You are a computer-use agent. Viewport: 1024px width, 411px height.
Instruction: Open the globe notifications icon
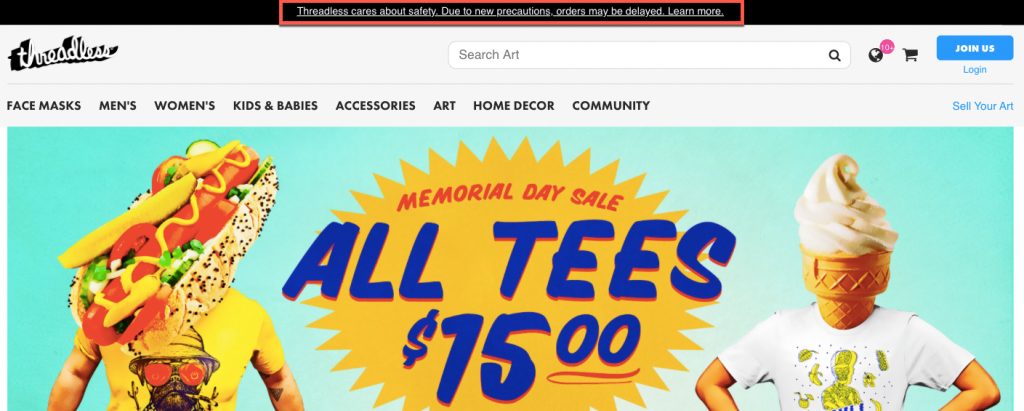[876, 56]
